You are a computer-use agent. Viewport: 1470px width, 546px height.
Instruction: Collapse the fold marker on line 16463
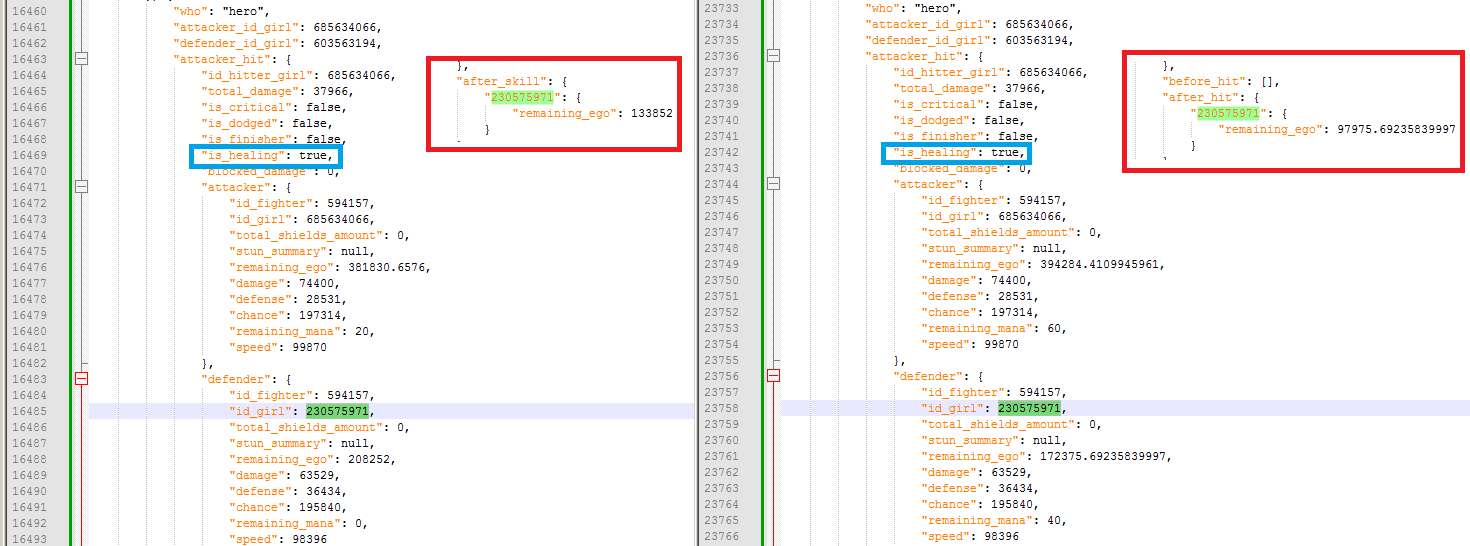coord(82,59)
